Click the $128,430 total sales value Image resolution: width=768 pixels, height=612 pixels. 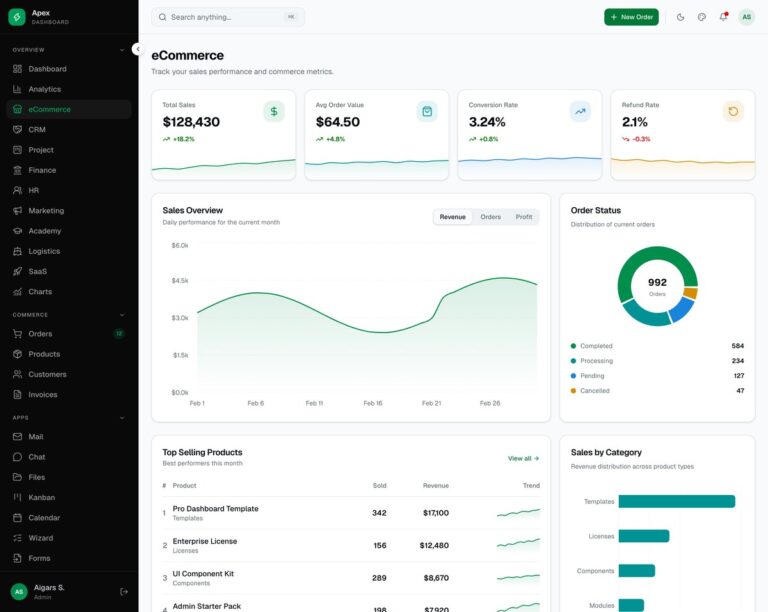coord(191,122)
